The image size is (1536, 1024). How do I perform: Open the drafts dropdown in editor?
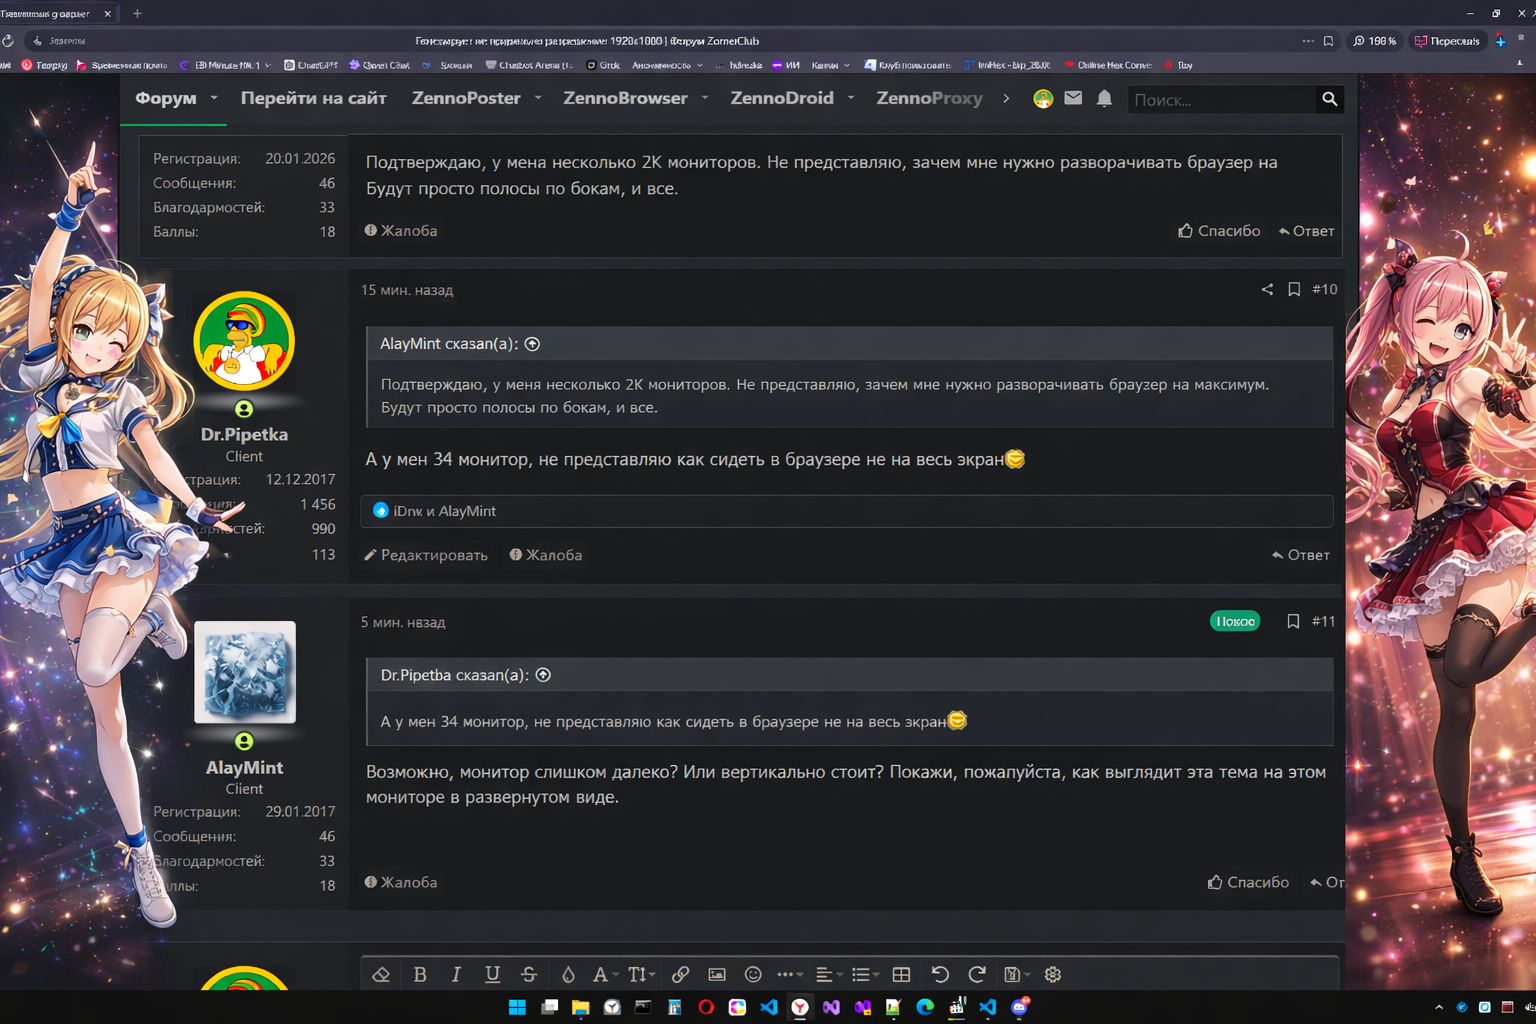point(1016,974)
